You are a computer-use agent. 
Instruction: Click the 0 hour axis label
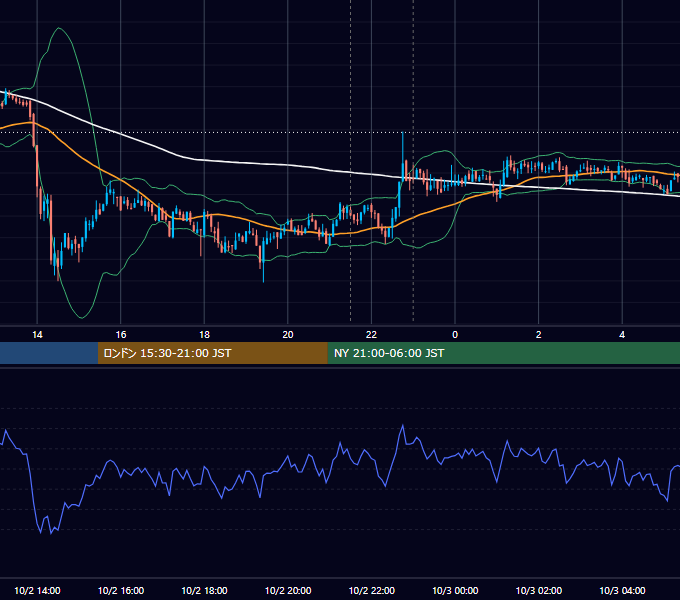(455, 335)
